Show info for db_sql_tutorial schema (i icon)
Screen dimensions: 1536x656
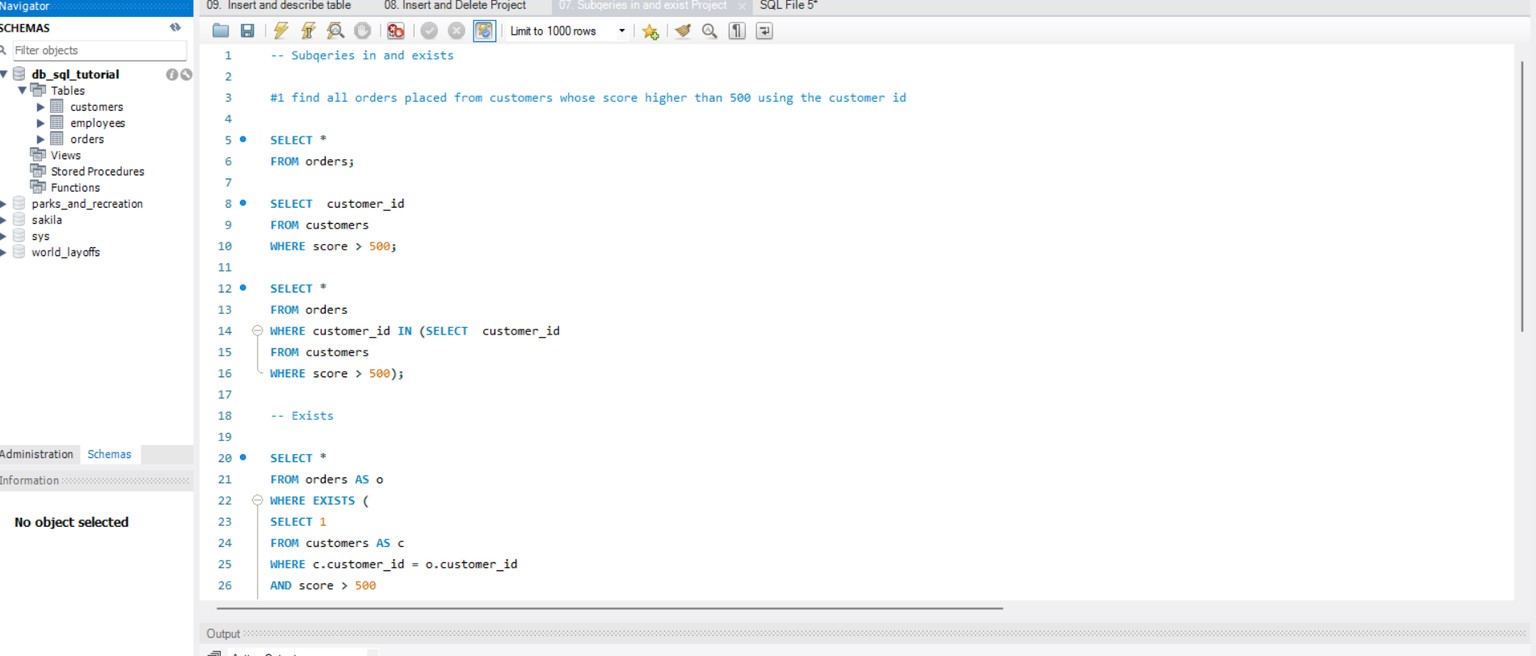click(172, 74)
